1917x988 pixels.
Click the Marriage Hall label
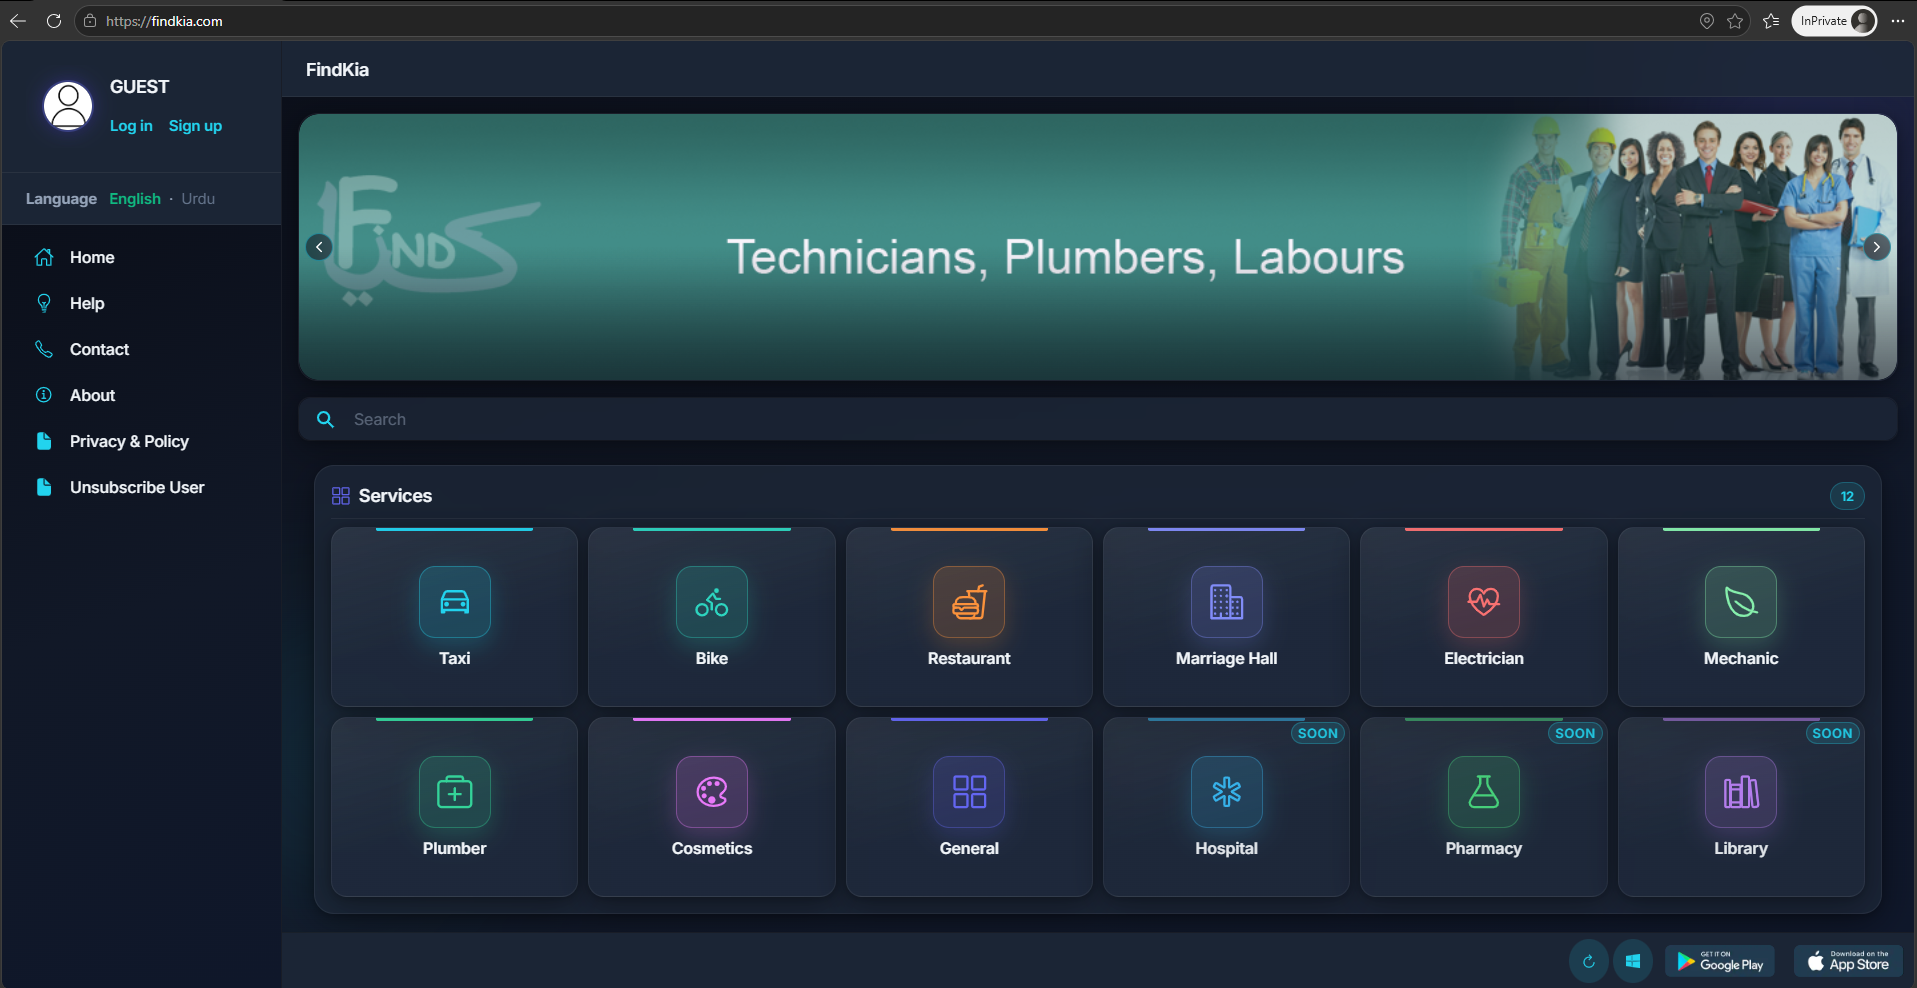pyautogui.click(x=1226, y=658)
